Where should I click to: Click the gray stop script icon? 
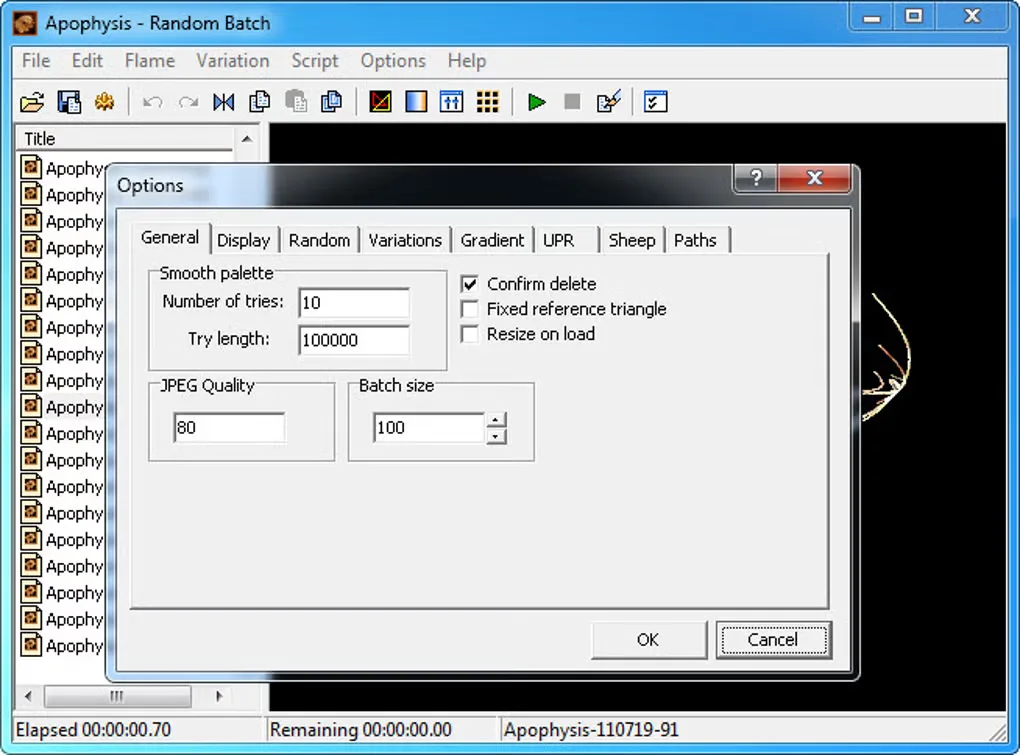click(x=572, y=102)
